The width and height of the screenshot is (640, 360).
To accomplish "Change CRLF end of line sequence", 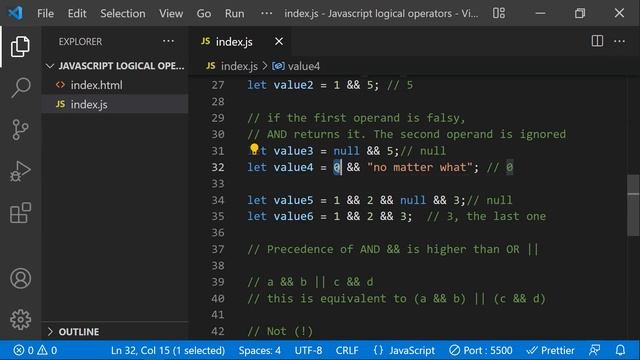I will (x=347, y=350).
